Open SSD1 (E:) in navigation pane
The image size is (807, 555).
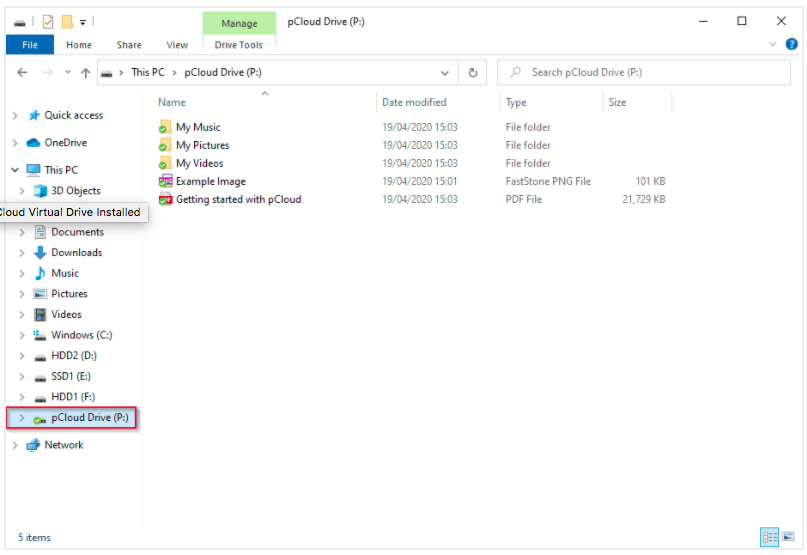(x=71, y=376)
